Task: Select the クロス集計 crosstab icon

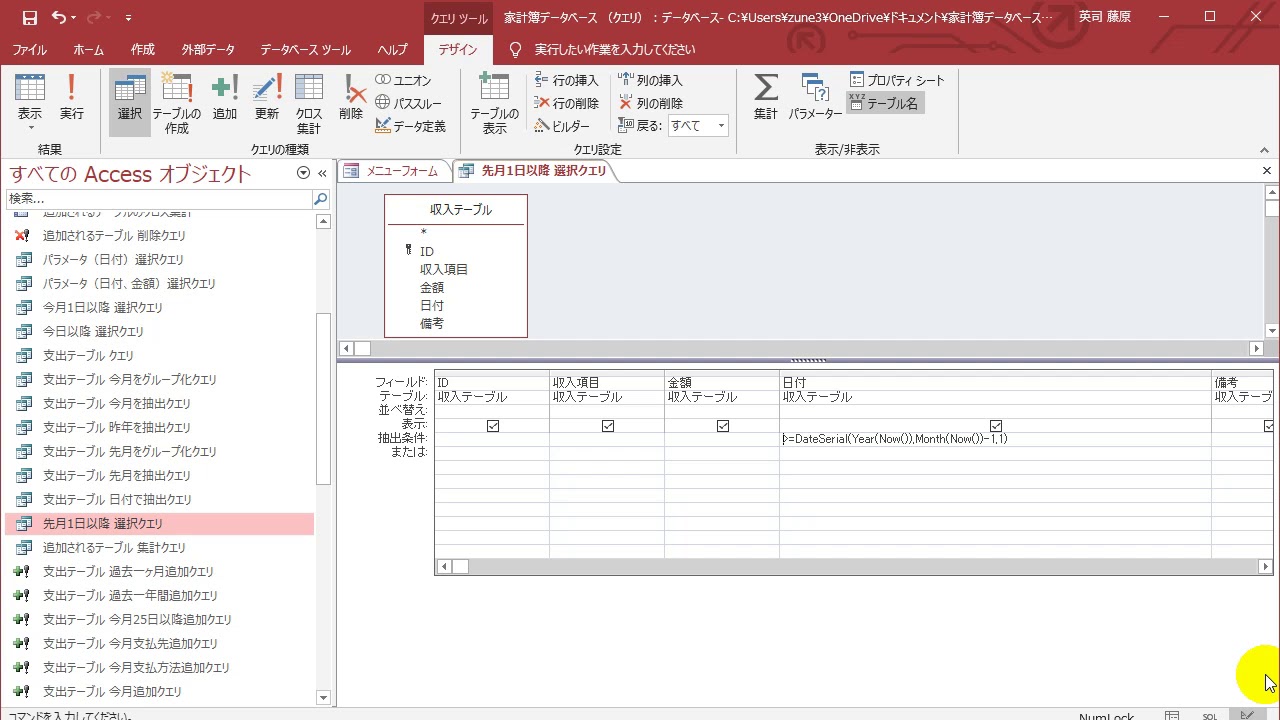Action: point(309,102)
